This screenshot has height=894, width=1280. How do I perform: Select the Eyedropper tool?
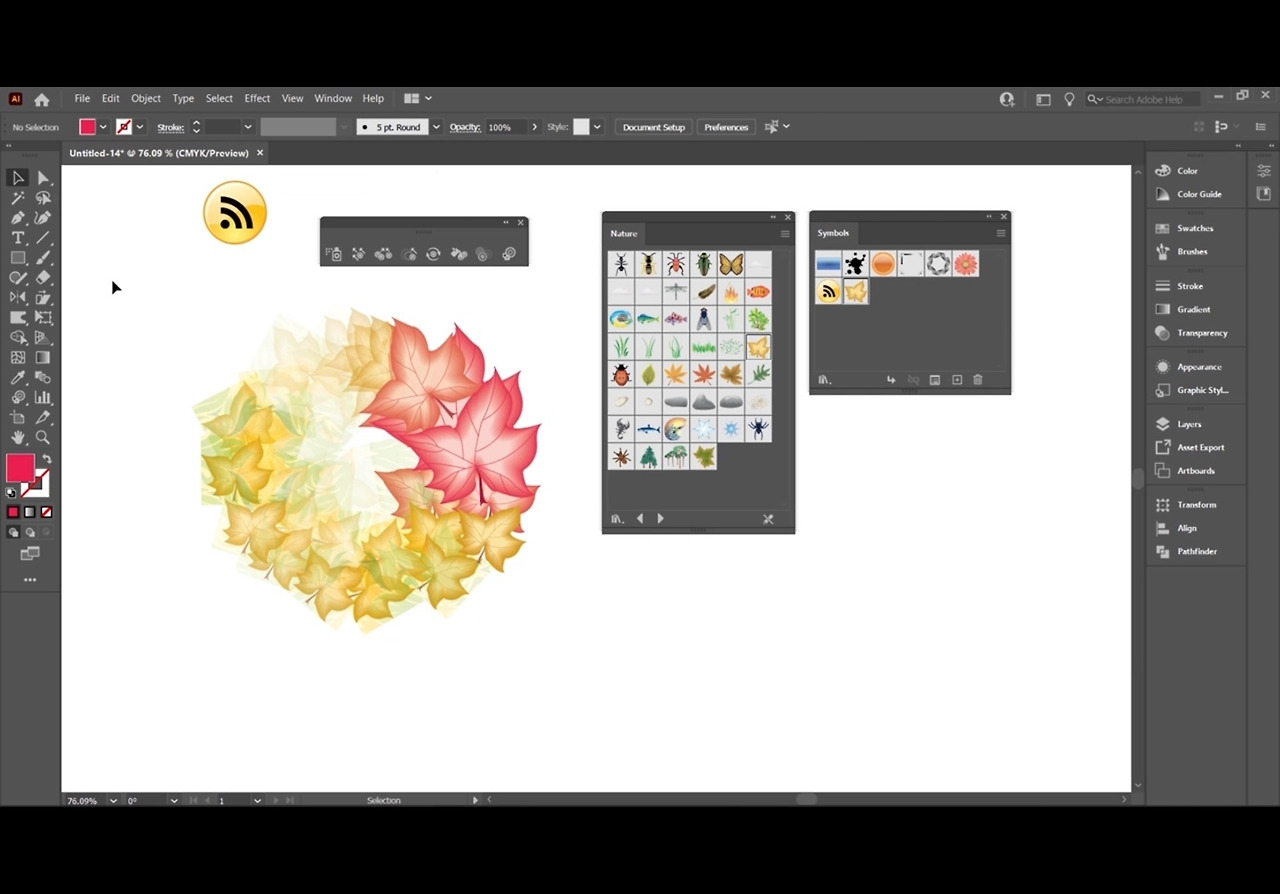[18, 377]
